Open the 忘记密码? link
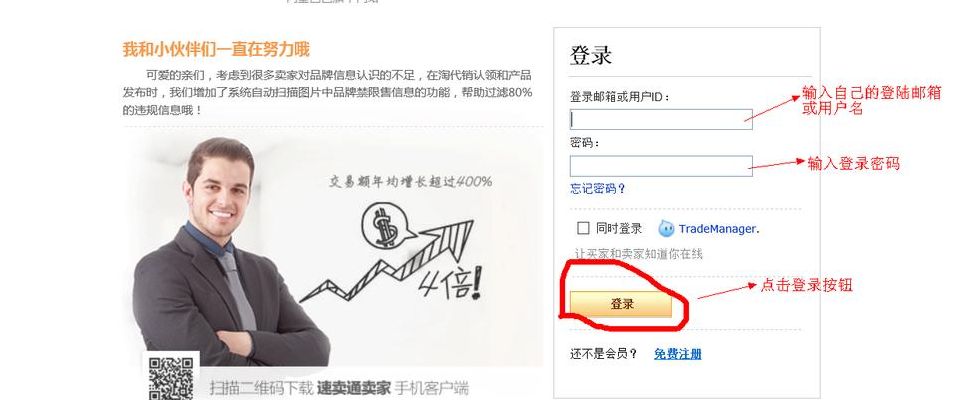Image resolution: width=959 pixels, height=400 pixels. coord(598,188)
